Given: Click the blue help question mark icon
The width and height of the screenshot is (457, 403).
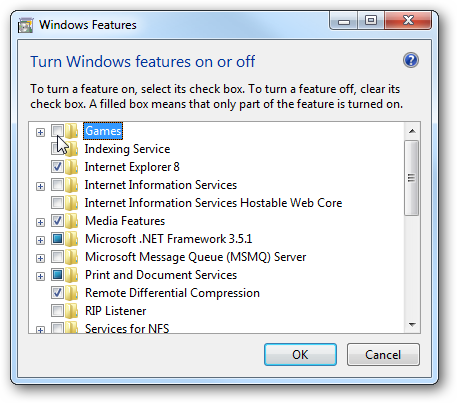Looking at the screenshot, I should click(x=411, y=60).
